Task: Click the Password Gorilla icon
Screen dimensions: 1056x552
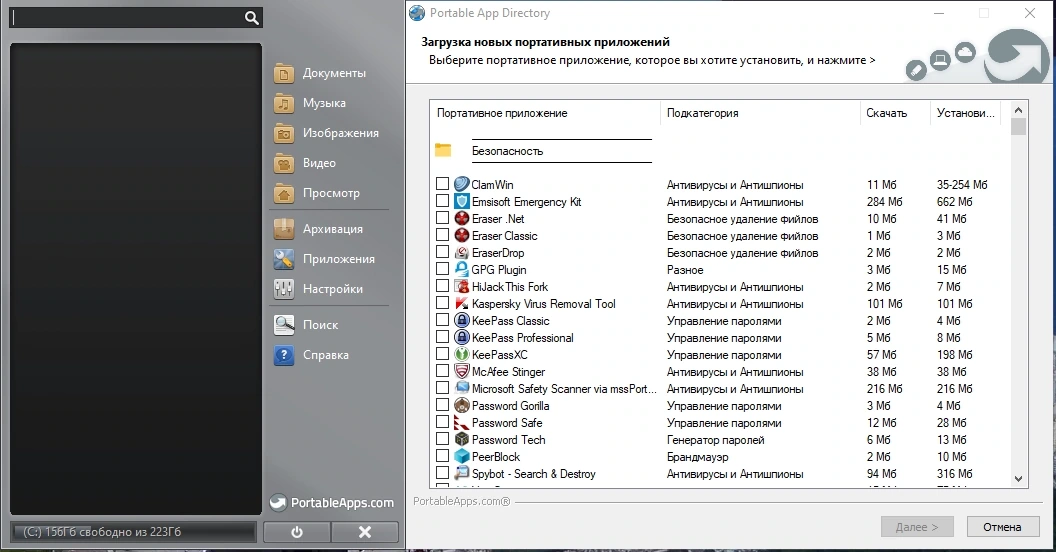Action: coord(461,405)
